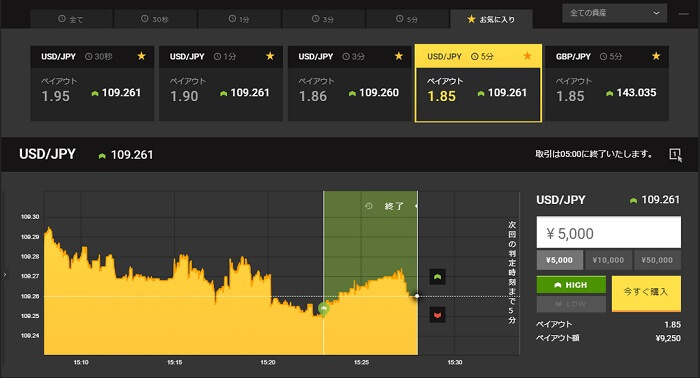Switch to the 5分 tab
This screenshot has width=700, height=378.
[407, 19]
